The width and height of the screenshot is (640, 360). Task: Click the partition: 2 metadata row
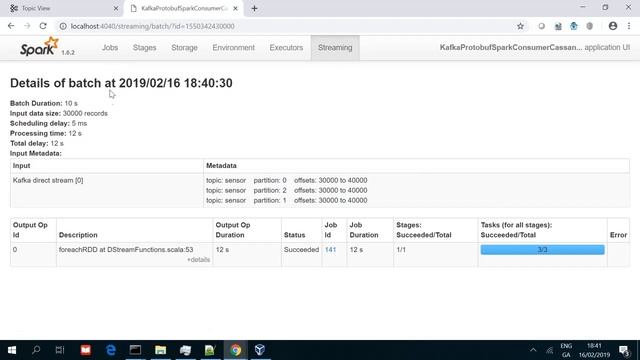(287, 190)
